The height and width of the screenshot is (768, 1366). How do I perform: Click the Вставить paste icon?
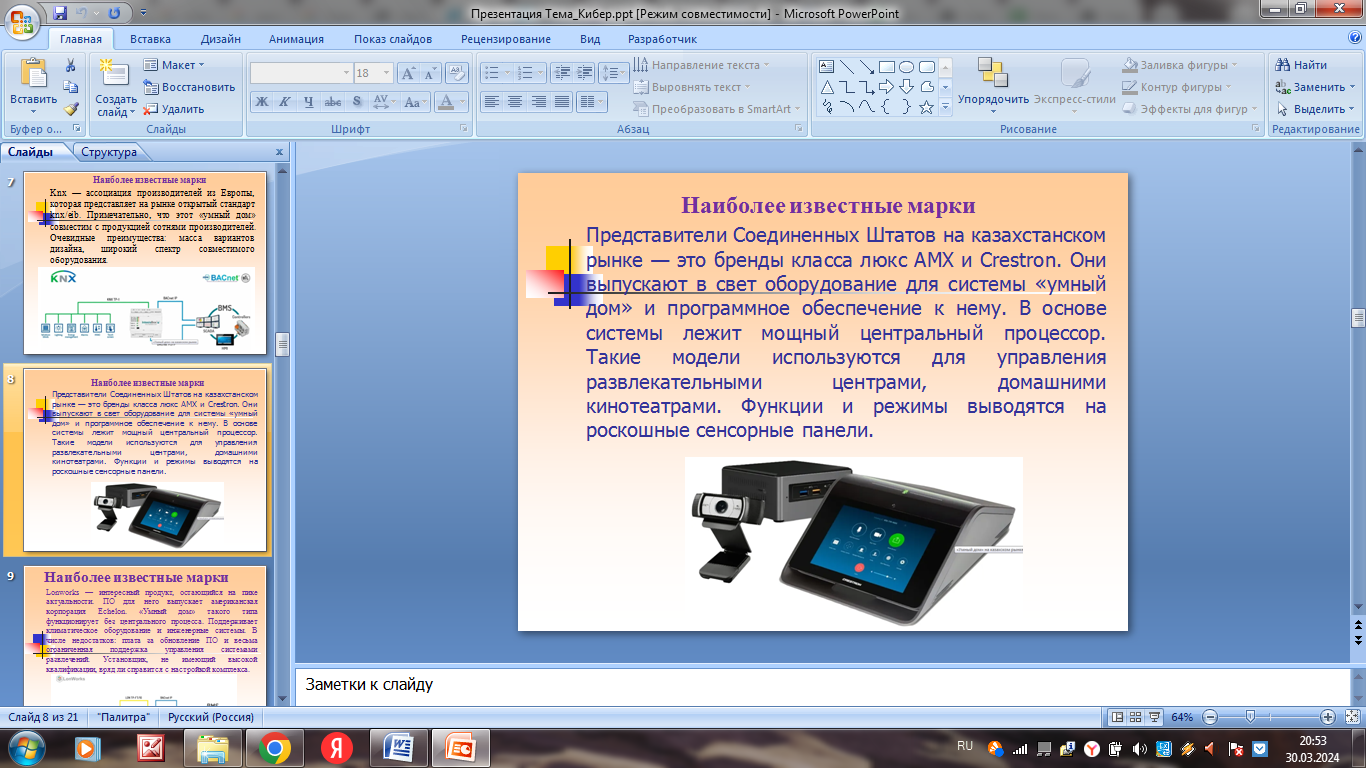point(33,75)
